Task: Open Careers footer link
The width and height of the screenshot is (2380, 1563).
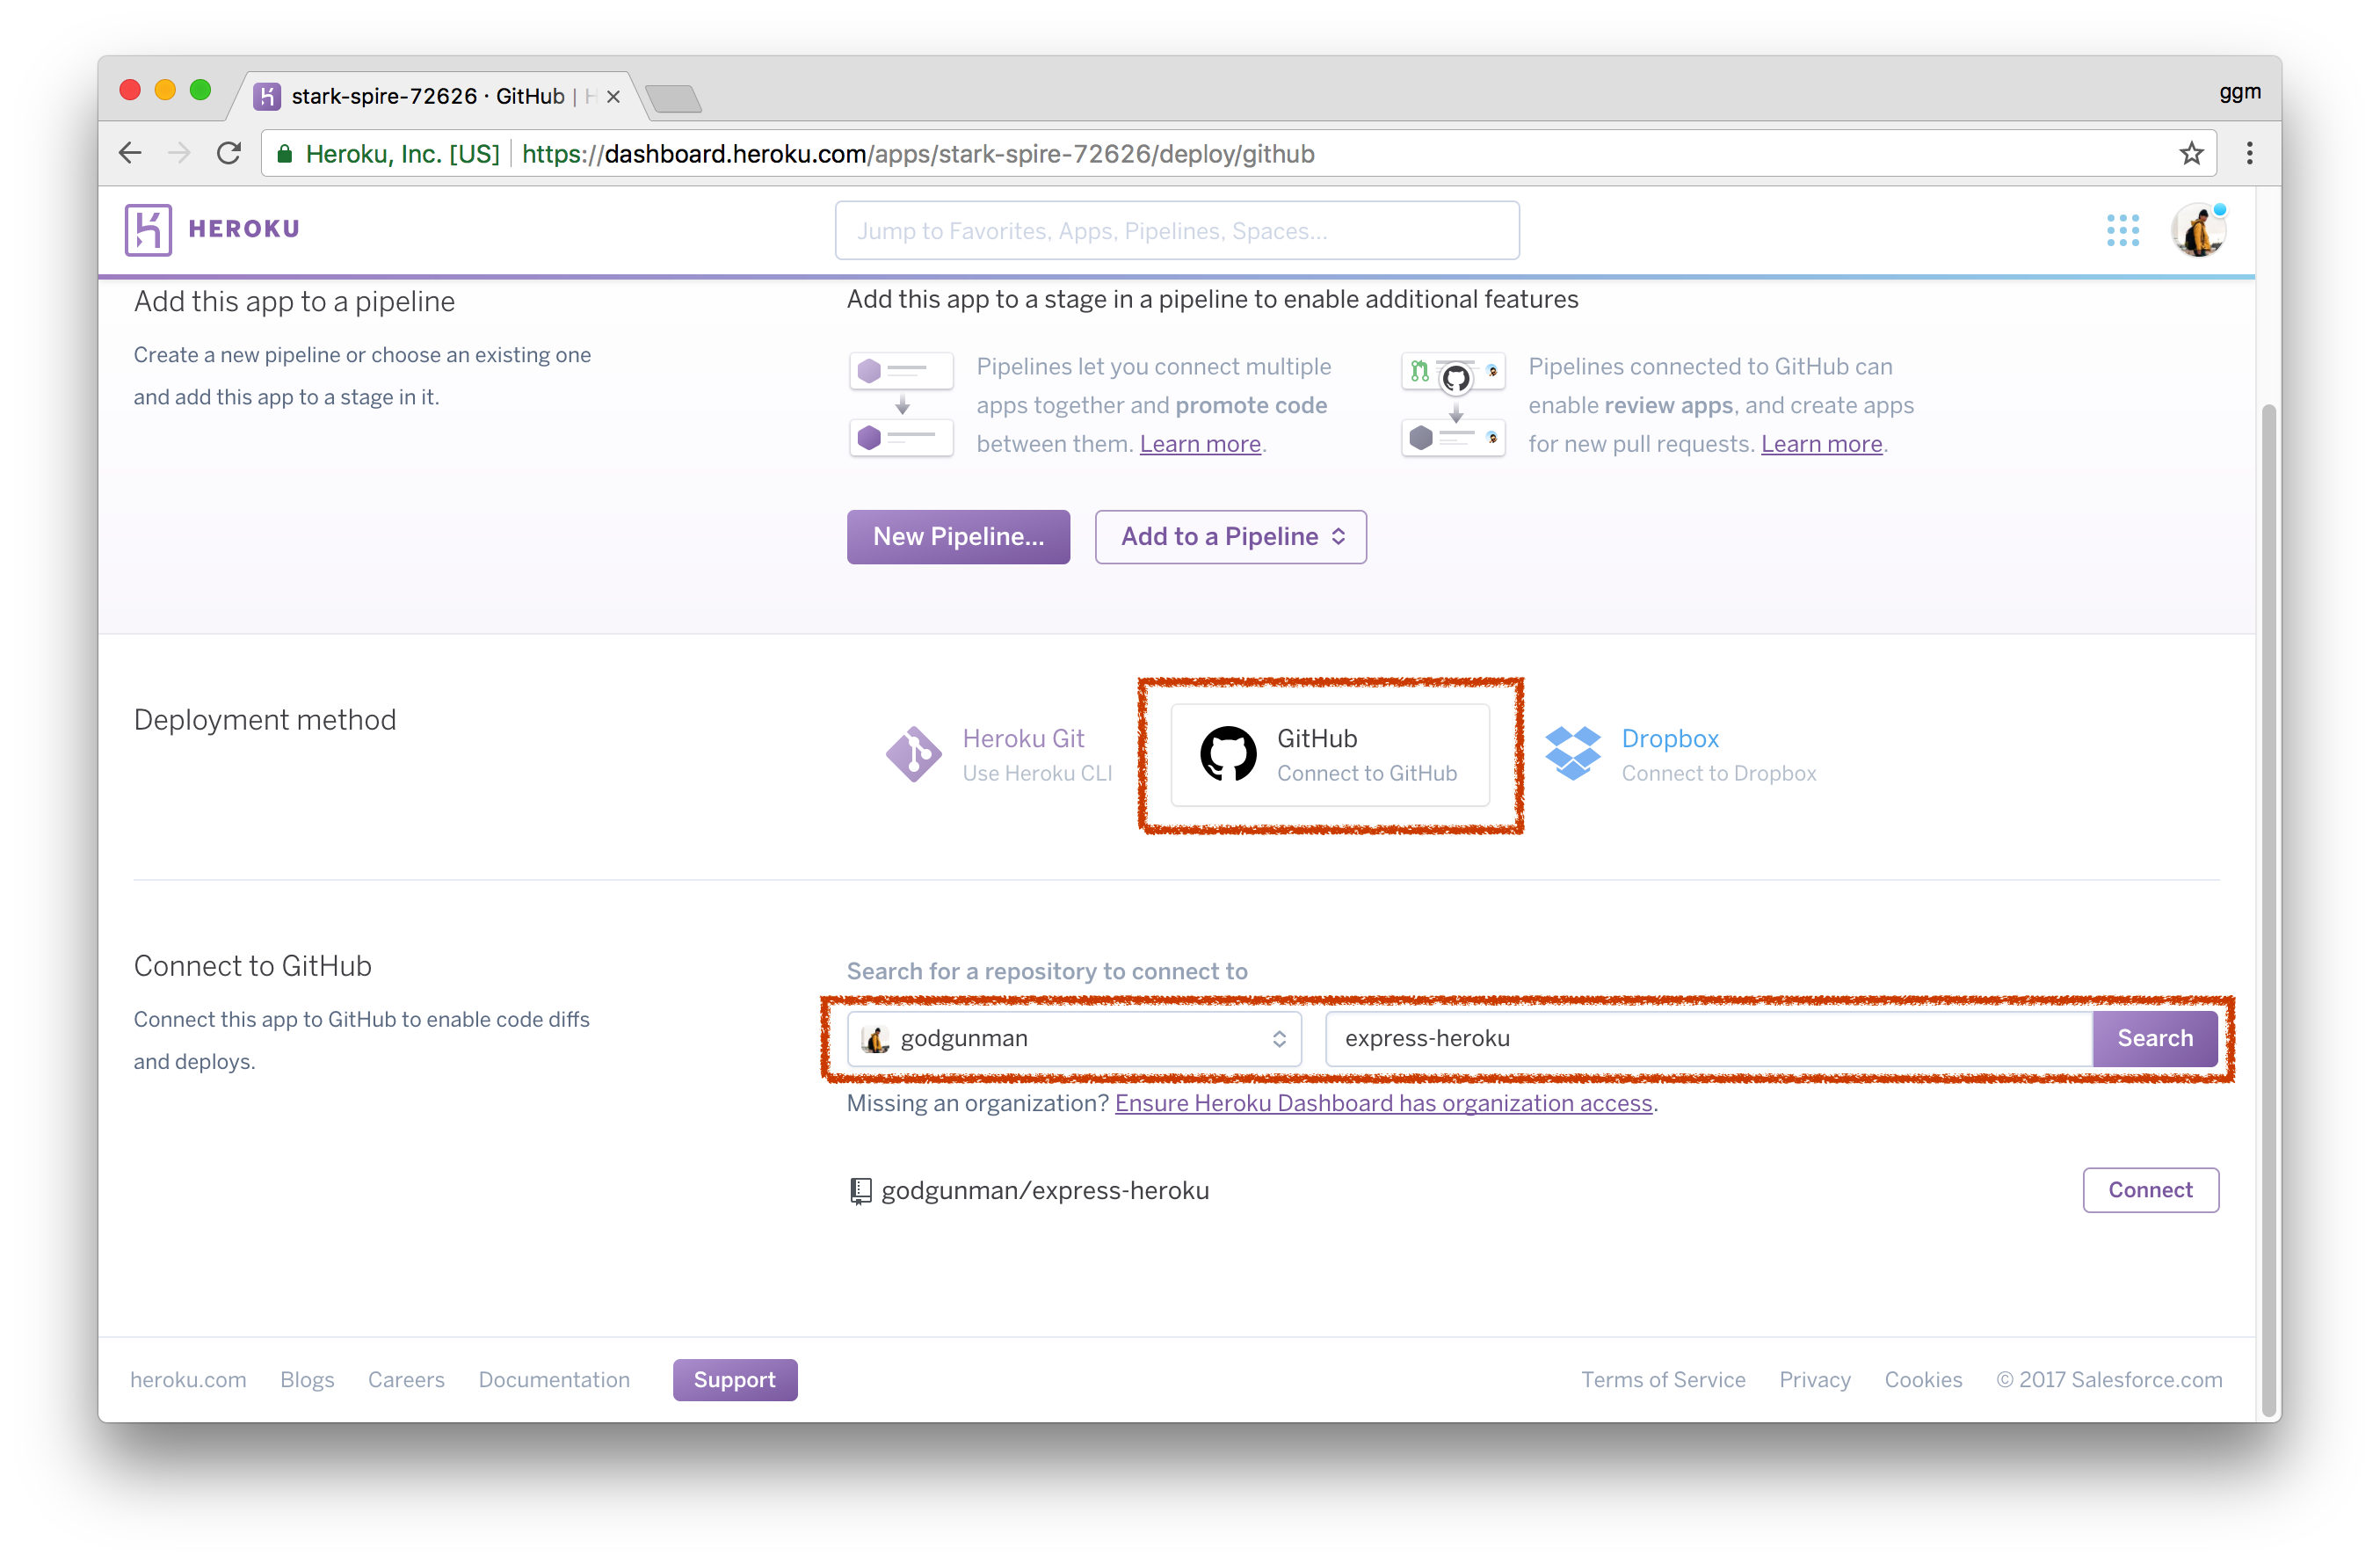Action: tap(406, 1380)
